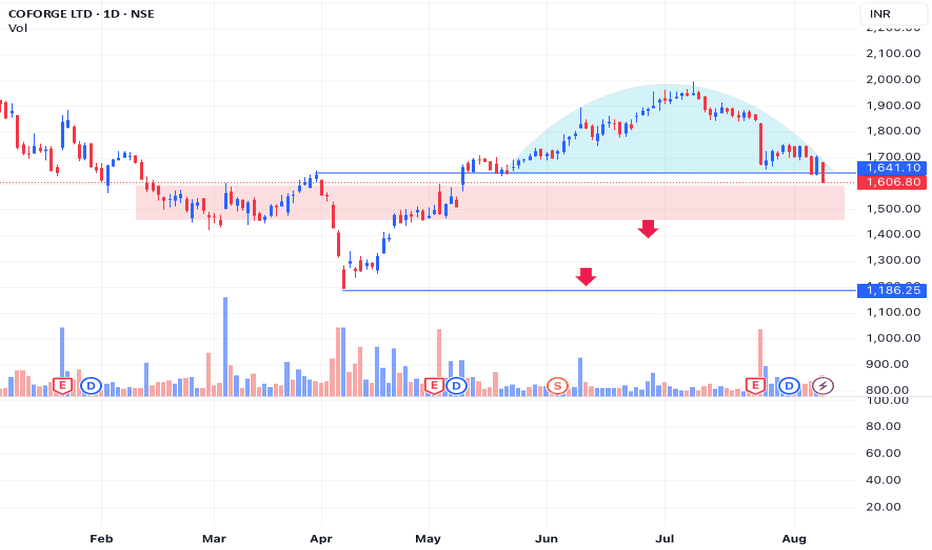Open the INR currency selector
The image size is (932, 550).
pos(893,14)
